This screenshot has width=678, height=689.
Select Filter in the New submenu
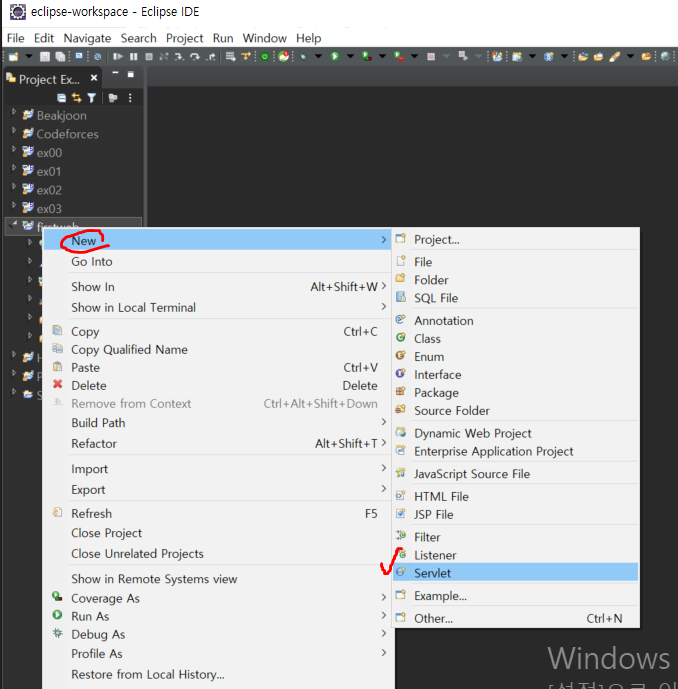point(515,537)
